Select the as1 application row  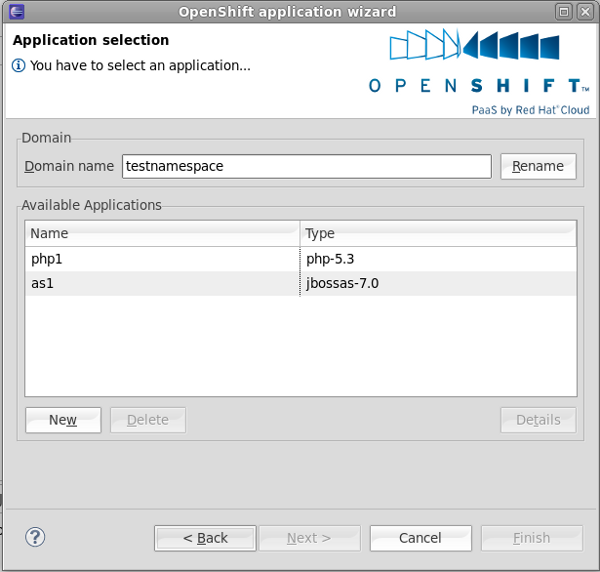301,284
